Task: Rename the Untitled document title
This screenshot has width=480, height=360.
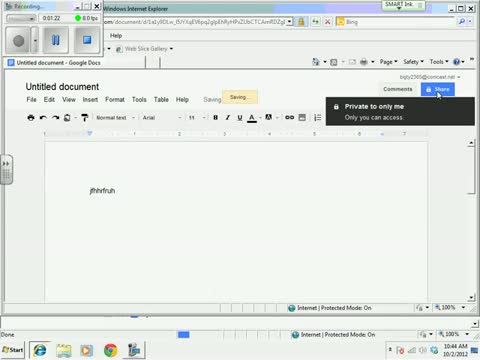Action: 62,87
